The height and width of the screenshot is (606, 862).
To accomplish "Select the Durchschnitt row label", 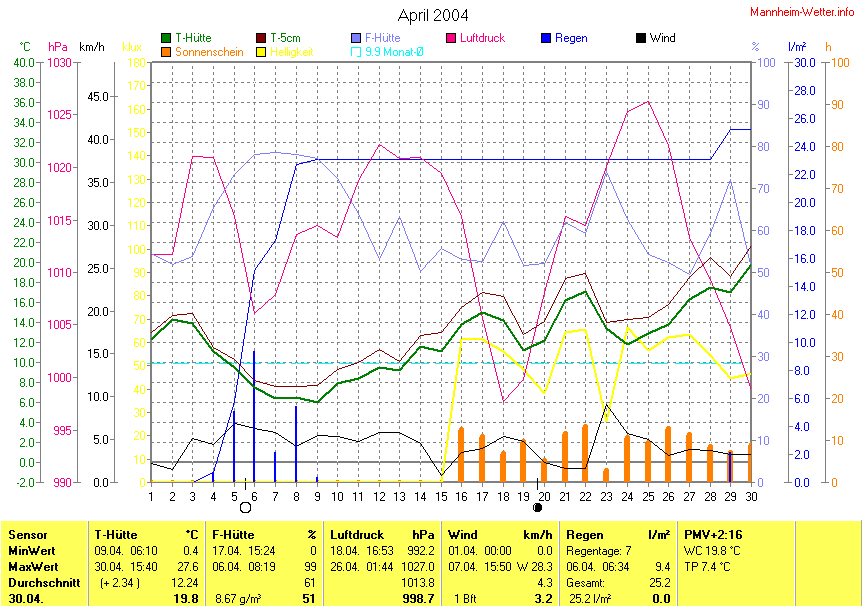I will (41, 582).
